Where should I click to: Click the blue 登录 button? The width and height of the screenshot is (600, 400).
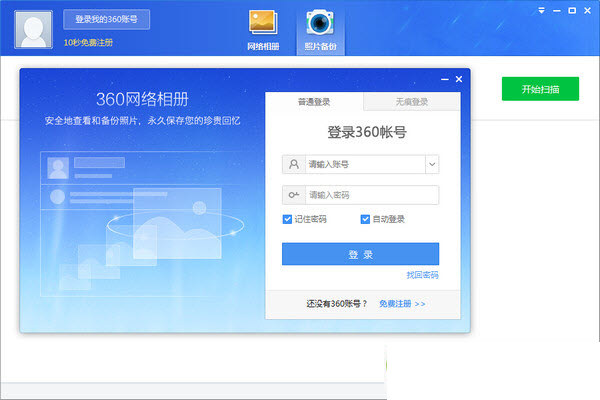coord(360,254)
